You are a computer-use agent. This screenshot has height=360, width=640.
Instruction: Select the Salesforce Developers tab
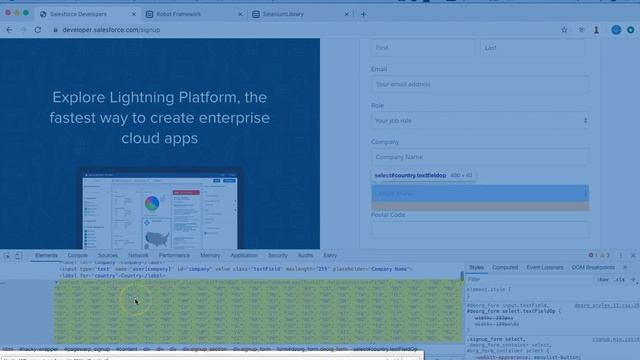coord(78,14)
